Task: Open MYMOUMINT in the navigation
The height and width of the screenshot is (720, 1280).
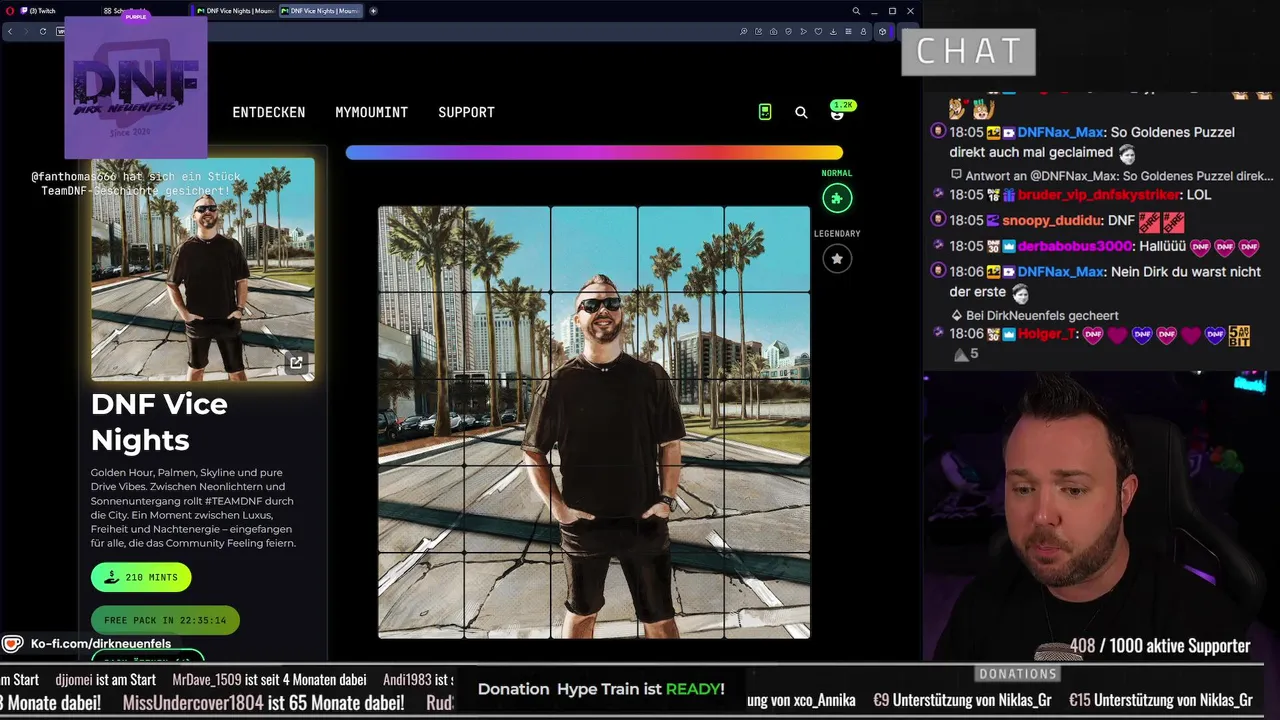Action: (371, 112)
